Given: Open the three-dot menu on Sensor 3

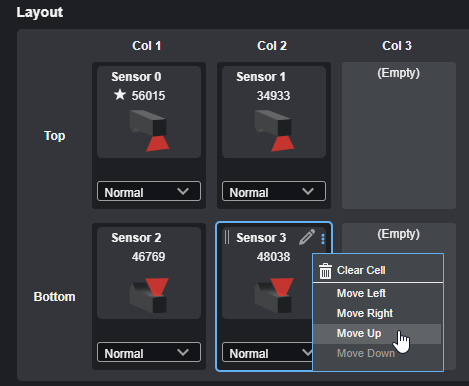Looking at the screenshot, I should point(323,239).
